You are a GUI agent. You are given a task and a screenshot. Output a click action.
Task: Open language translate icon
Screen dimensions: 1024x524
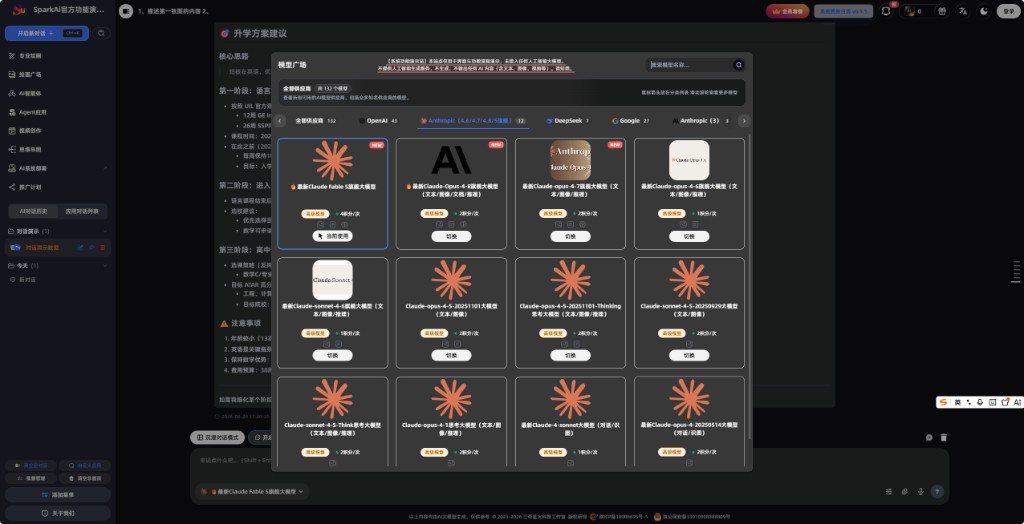963,11
